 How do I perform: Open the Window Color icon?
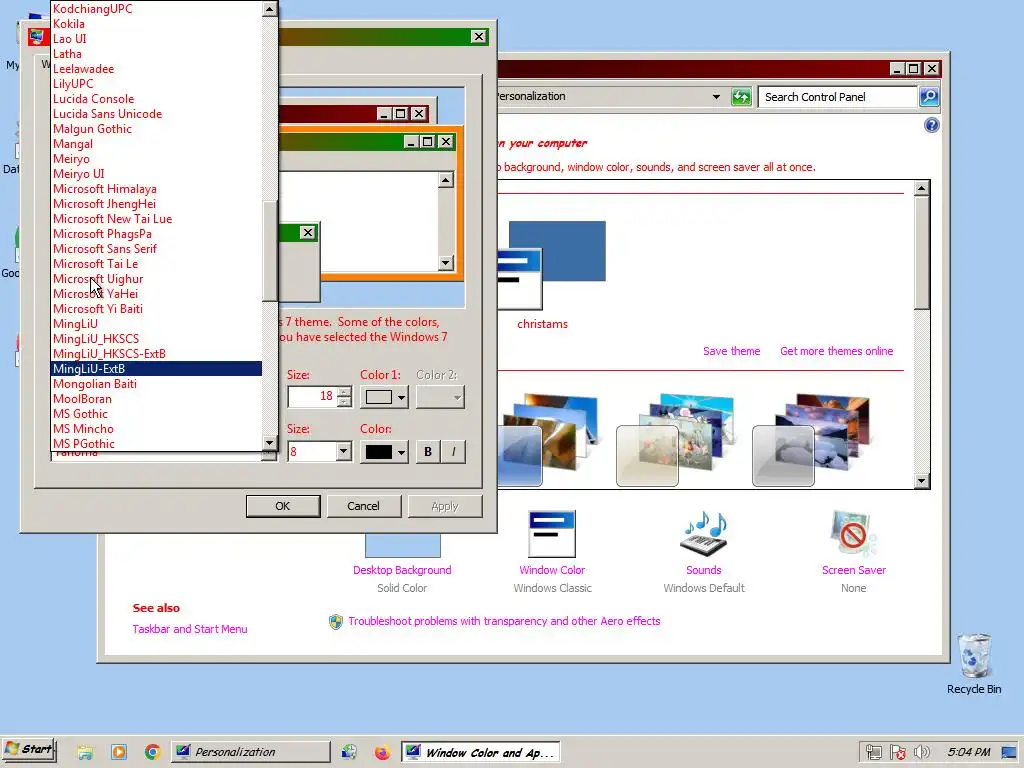(x=552, y=534)
